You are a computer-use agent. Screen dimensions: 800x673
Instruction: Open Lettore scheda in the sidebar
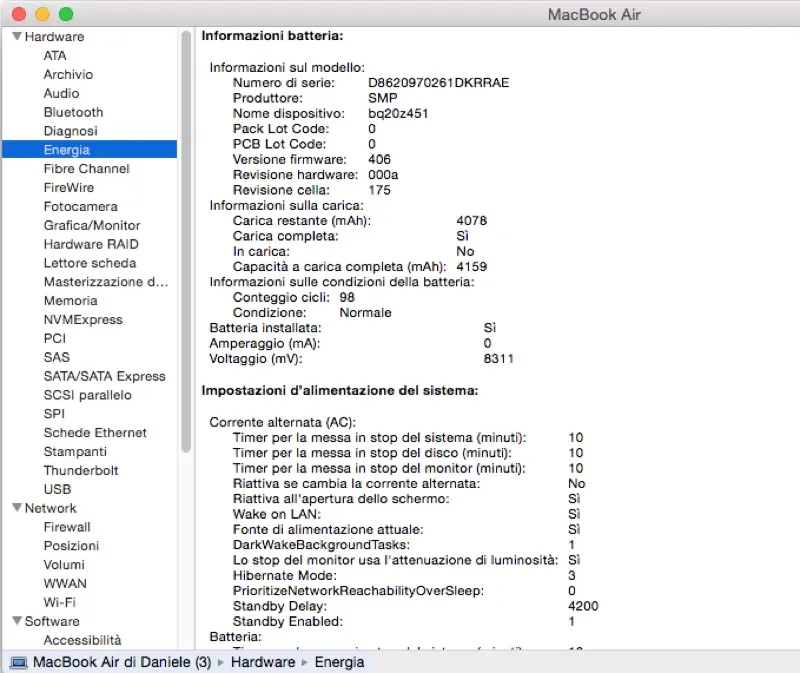tap(90, 263)
